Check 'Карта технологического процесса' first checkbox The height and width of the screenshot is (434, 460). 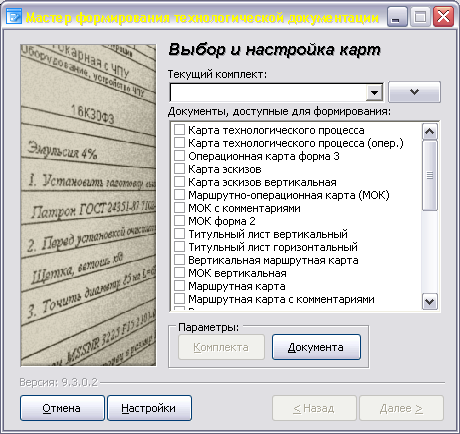[x=179, y=130]
